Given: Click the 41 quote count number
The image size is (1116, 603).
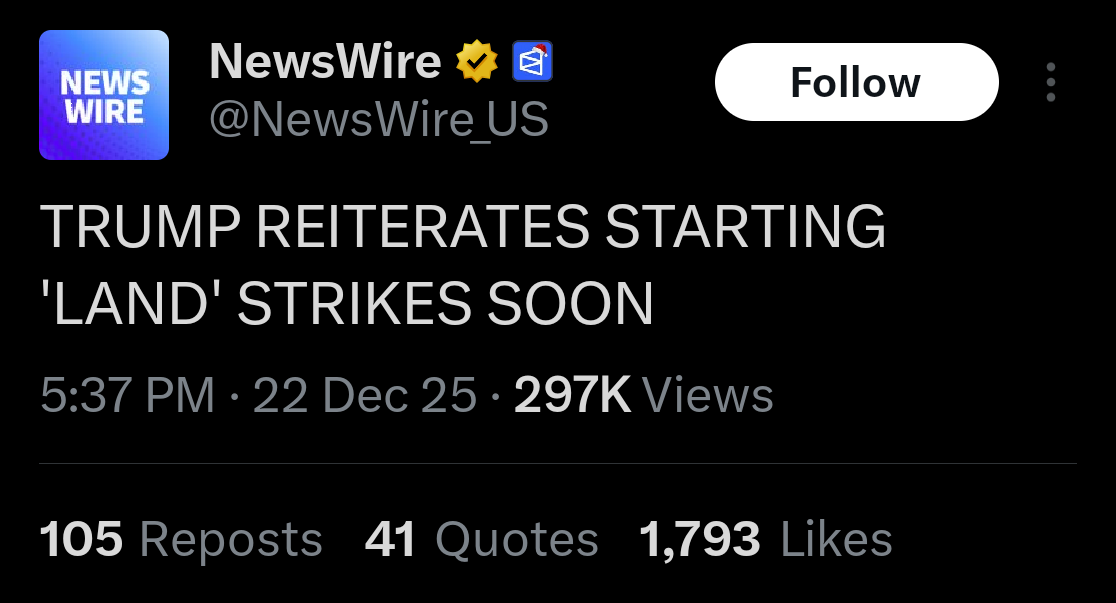Looking at the screenshot, I should point(390,539).
